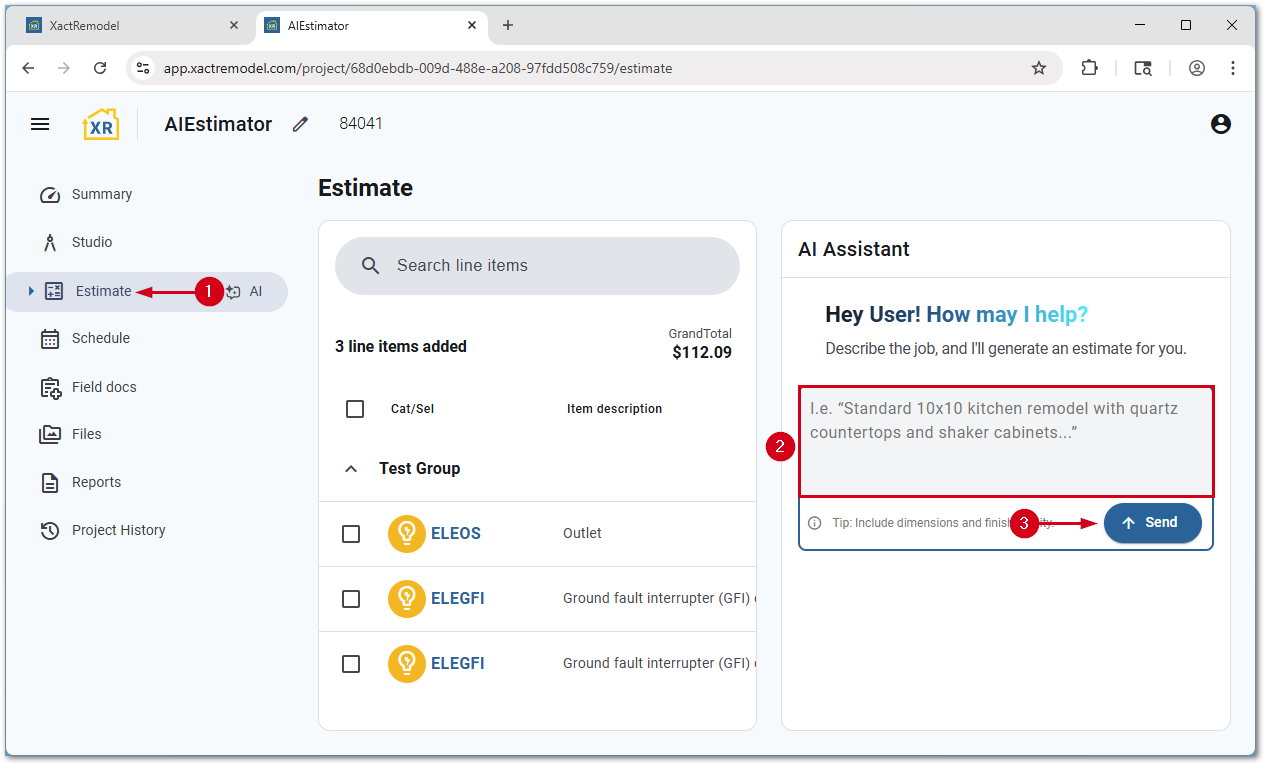The height and width of the screenshot is (765, 1265).
Task: Expand the Estimate sidebar triangle
Action: coord(31,291)
